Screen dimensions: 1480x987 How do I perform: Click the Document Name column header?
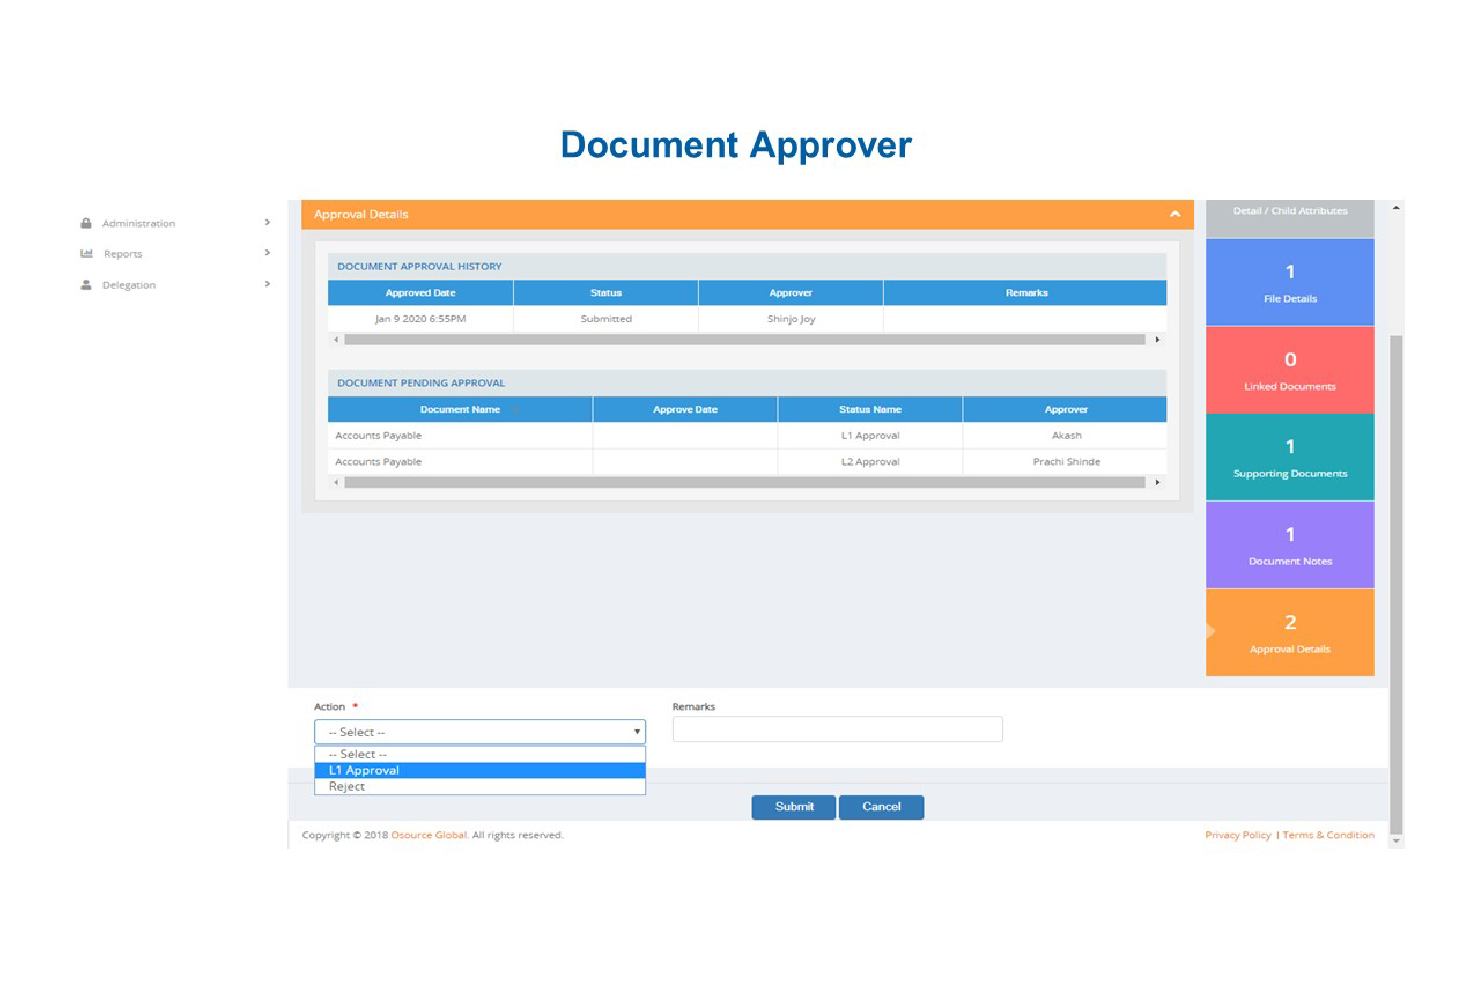460,410
